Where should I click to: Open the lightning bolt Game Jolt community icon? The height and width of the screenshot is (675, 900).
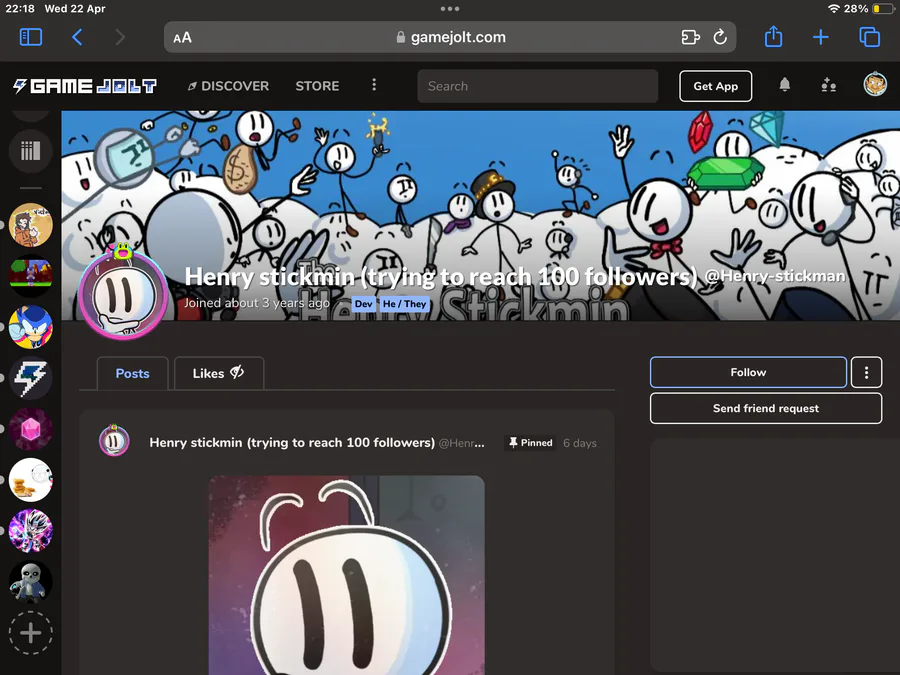30,378
